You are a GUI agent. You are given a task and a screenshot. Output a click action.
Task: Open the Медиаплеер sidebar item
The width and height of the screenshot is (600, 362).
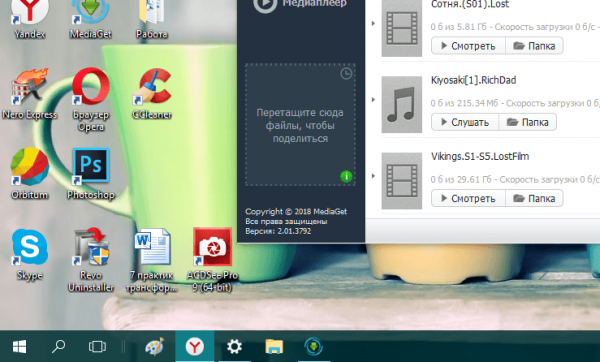pyautogui.click(x=300, y=4)
